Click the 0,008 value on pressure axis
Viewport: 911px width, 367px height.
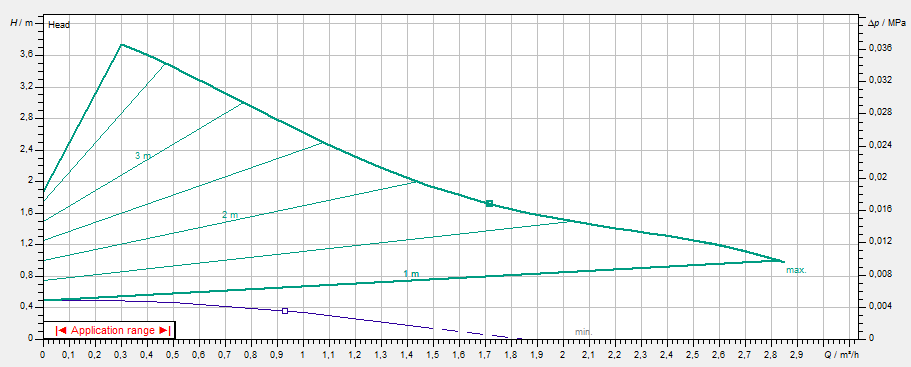point(880,274)
